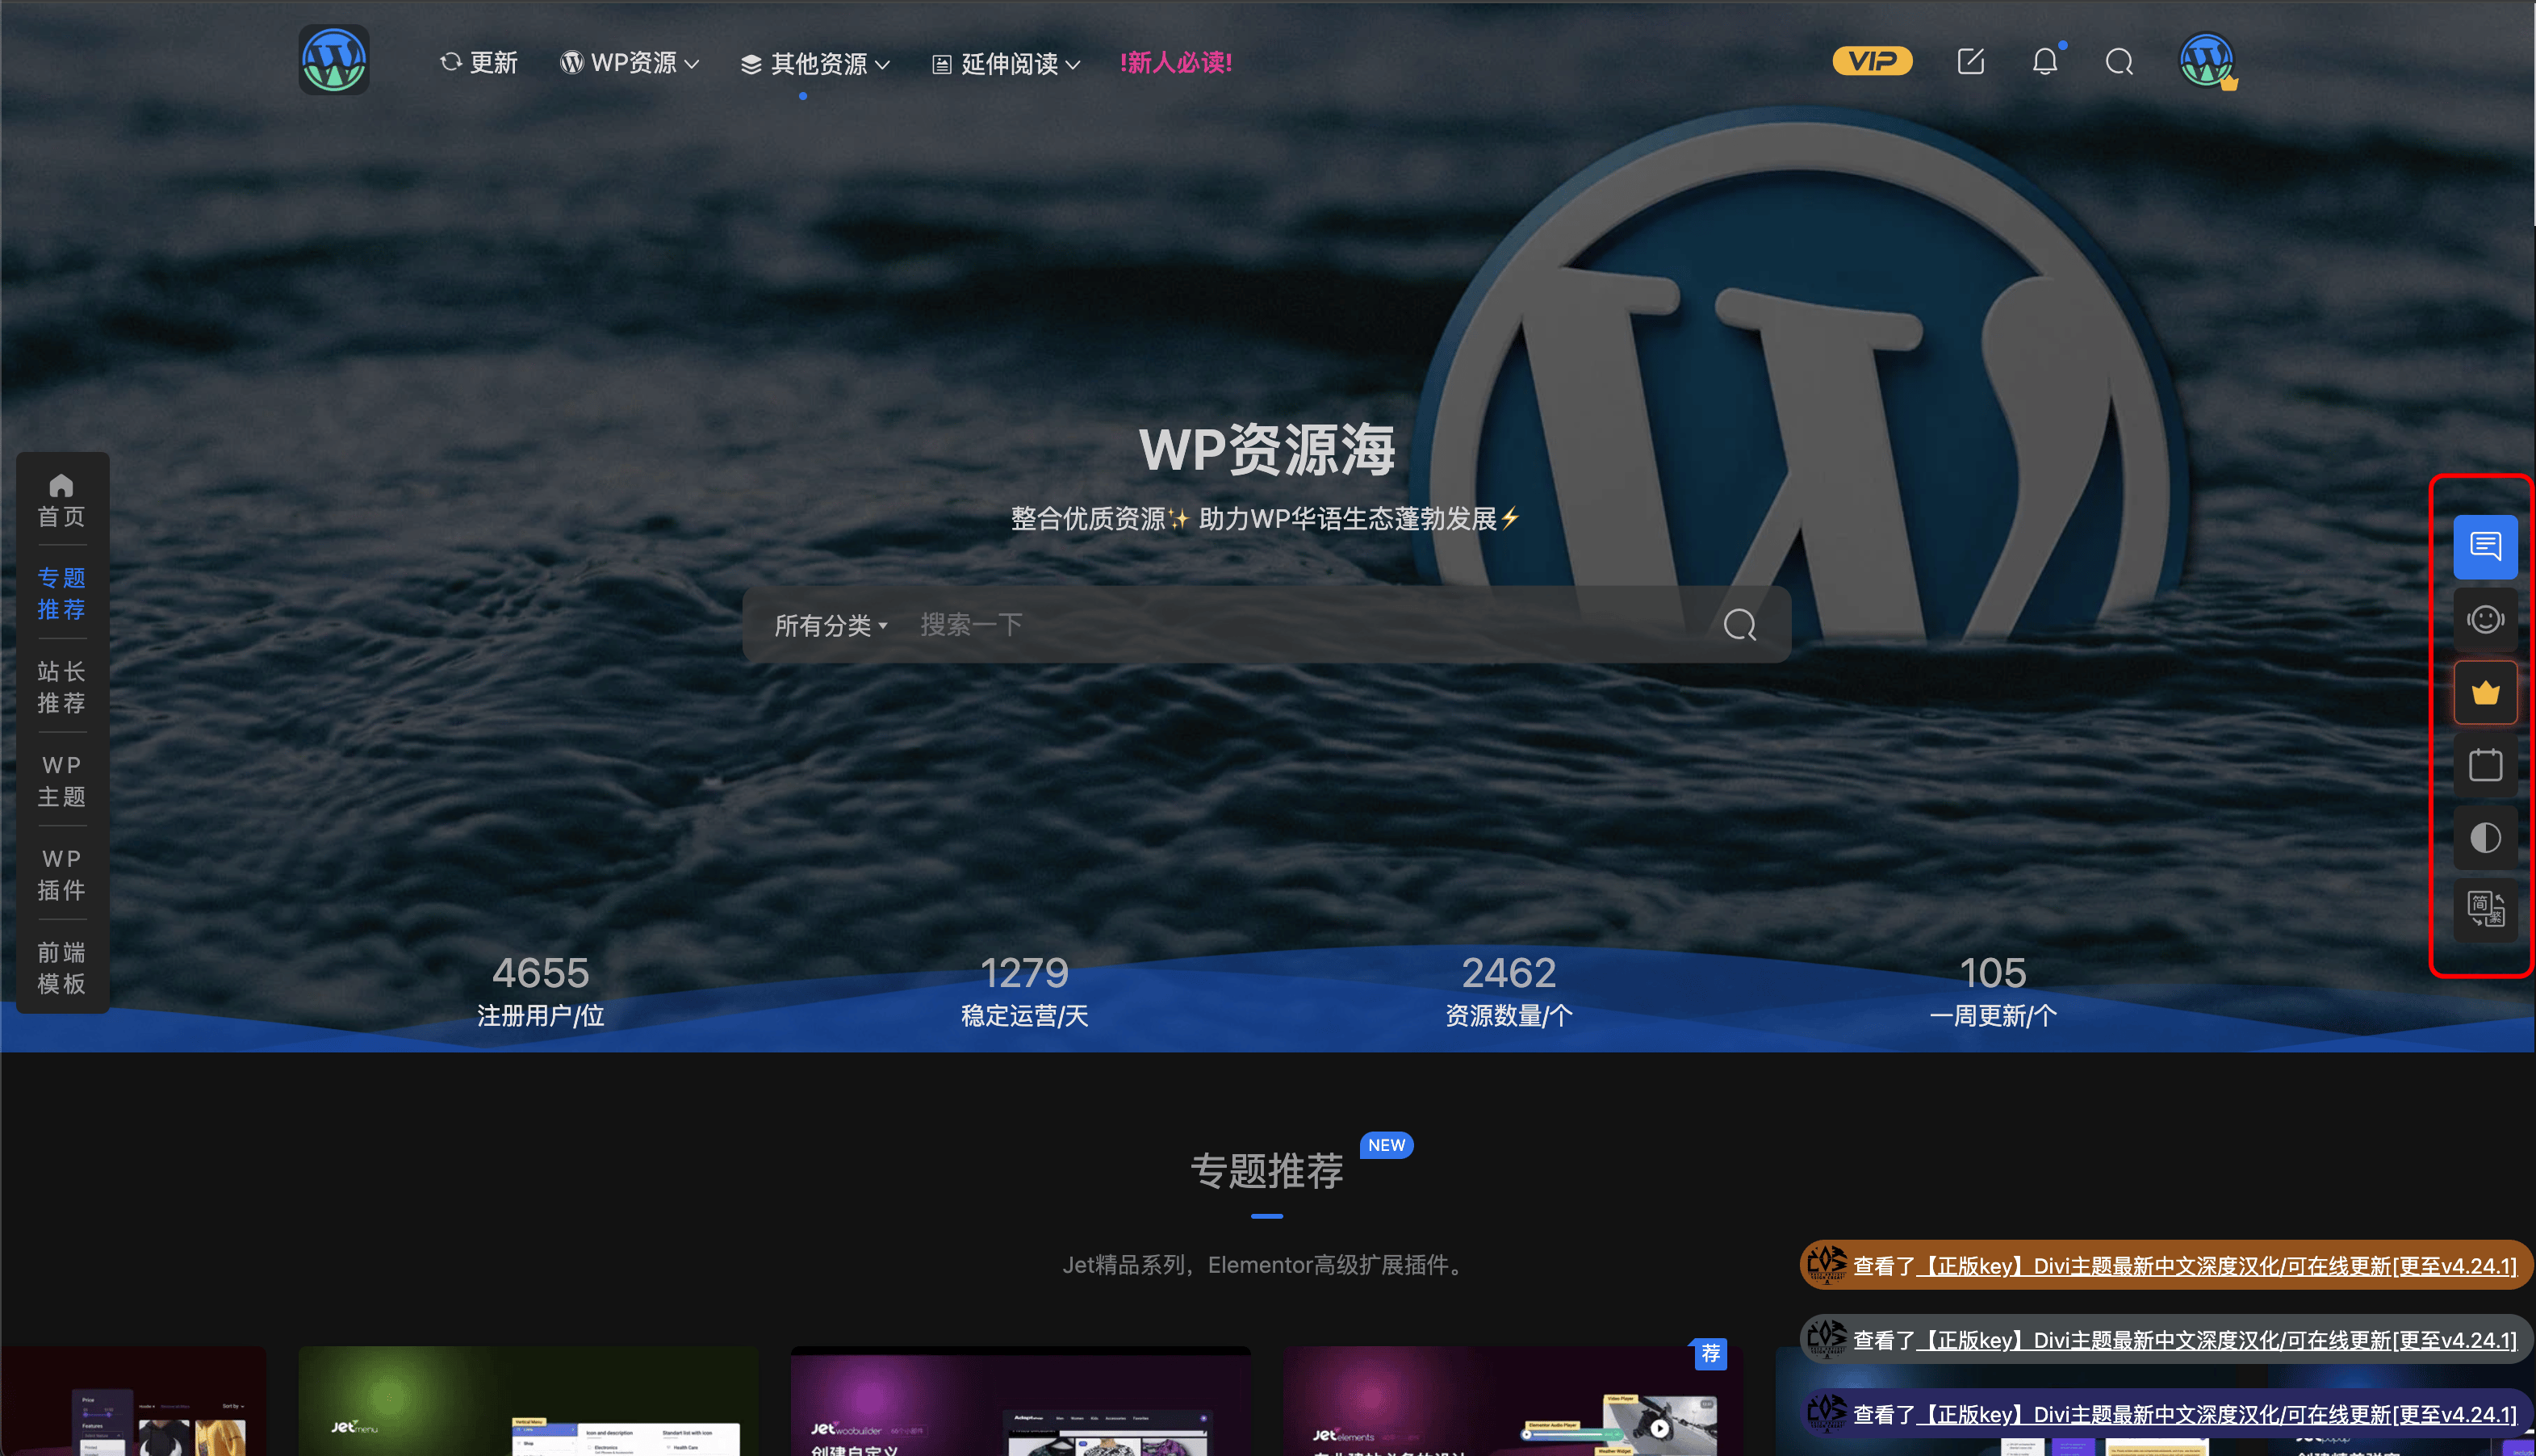Open notifications bell icon
Image resolution: width=2536 pixels, height=1456 pixels.
pyautogui.click(x=2045, y=62)
